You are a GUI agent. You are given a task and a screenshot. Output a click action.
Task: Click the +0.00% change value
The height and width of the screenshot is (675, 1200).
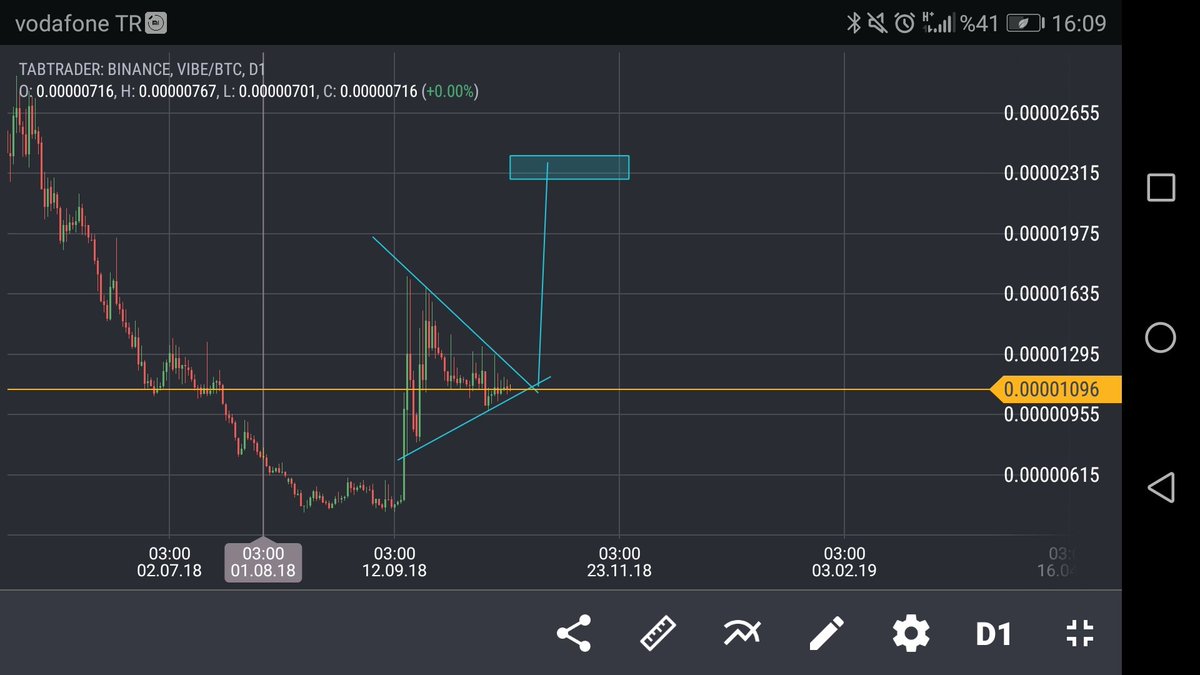(x=451, y=91)
